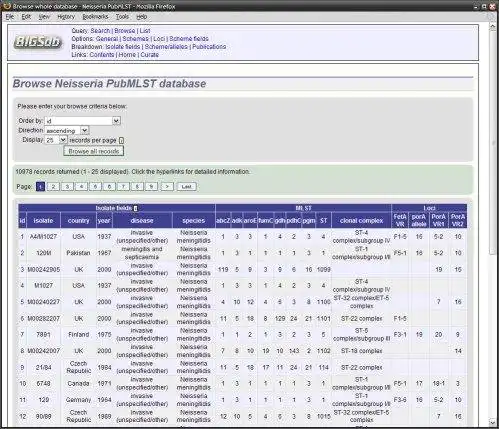Image resolution: width=499 pixels, height=429 pixels.
Task: Click the BIGSdb logo
Action: (x=38, y=42)
